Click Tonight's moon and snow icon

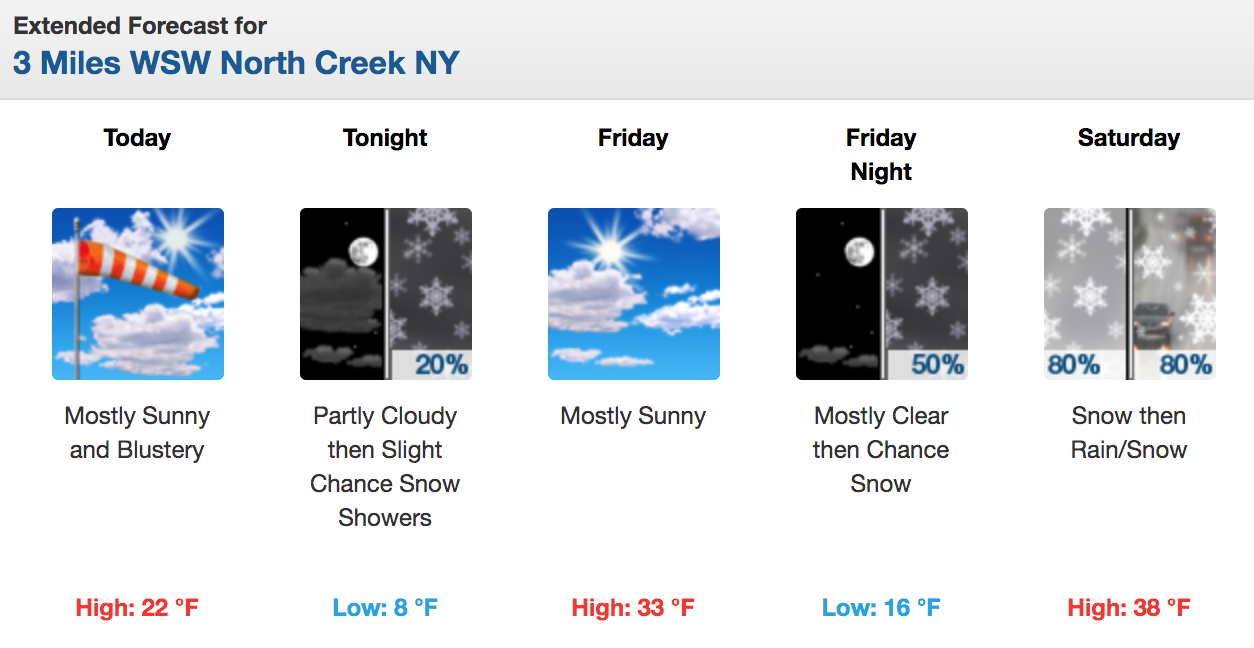click(385, 294)
